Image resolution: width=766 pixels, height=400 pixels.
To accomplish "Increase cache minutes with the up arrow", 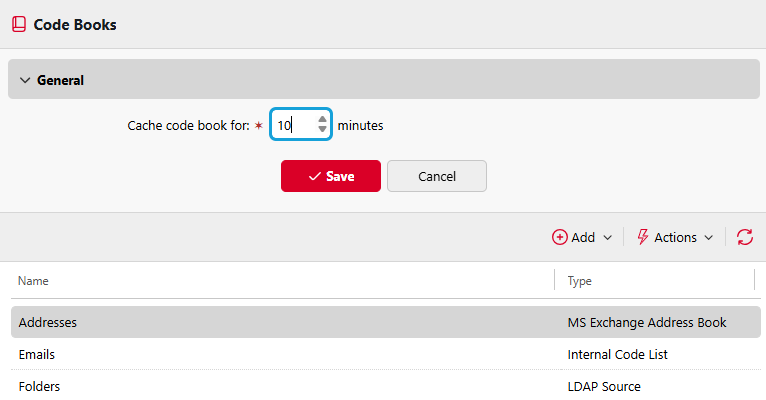I will tap(322, 119).
